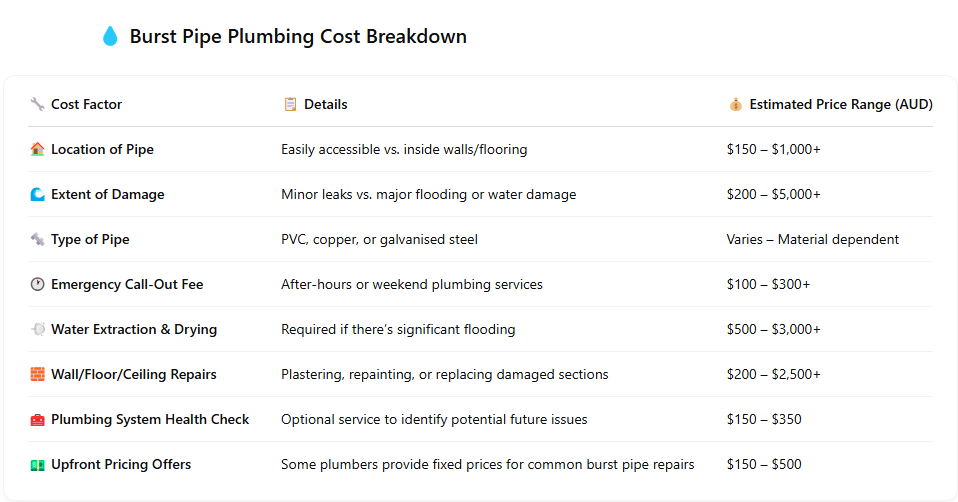Screen dimensions: 958x502
Task: Click the After-hours or weekend plumbing services text
Action: click(x=412, y=285)
